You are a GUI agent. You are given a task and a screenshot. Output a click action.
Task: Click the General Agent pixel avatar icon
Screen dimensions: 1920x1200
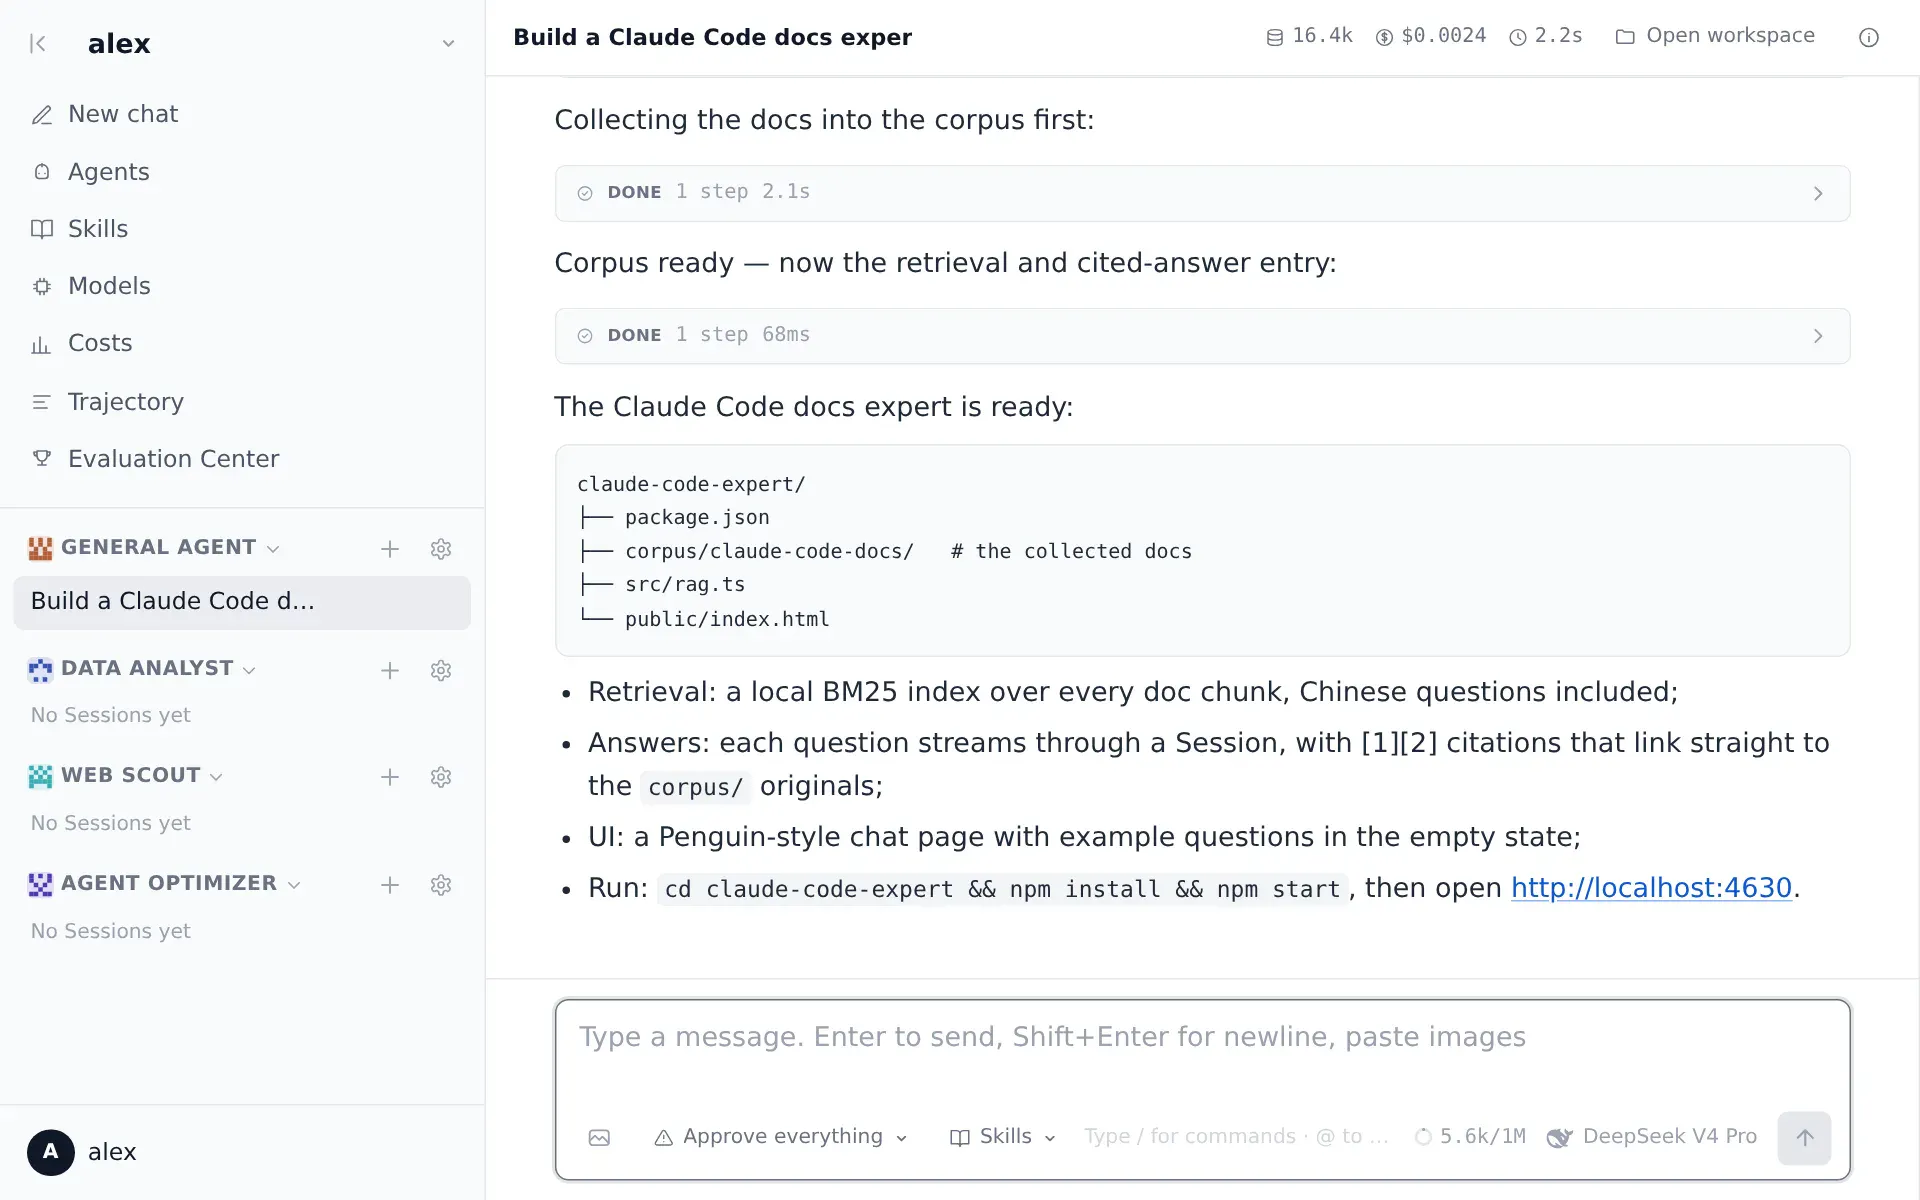[x=40, y=548]
